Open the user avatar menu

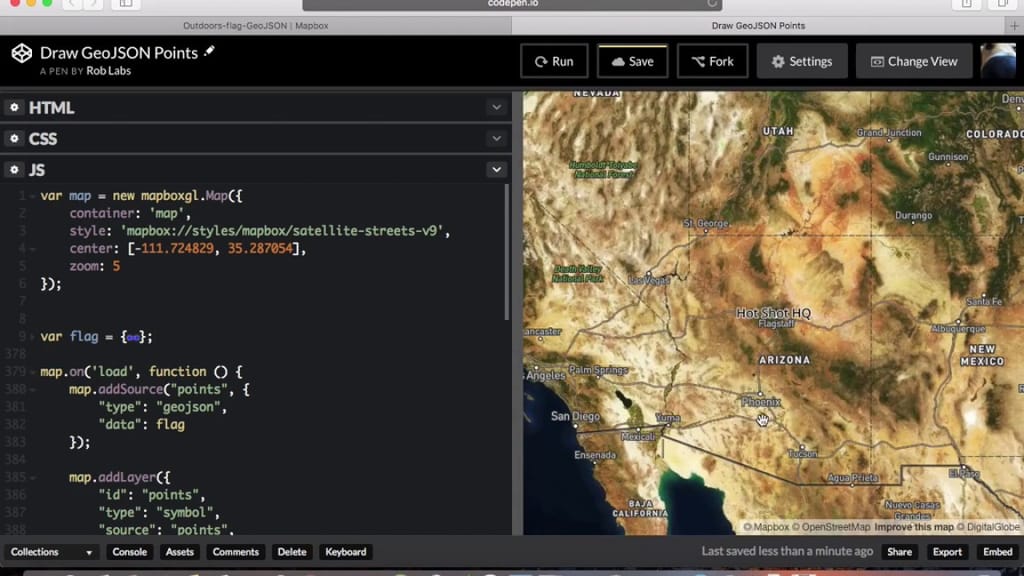click(x=999, y=61)
